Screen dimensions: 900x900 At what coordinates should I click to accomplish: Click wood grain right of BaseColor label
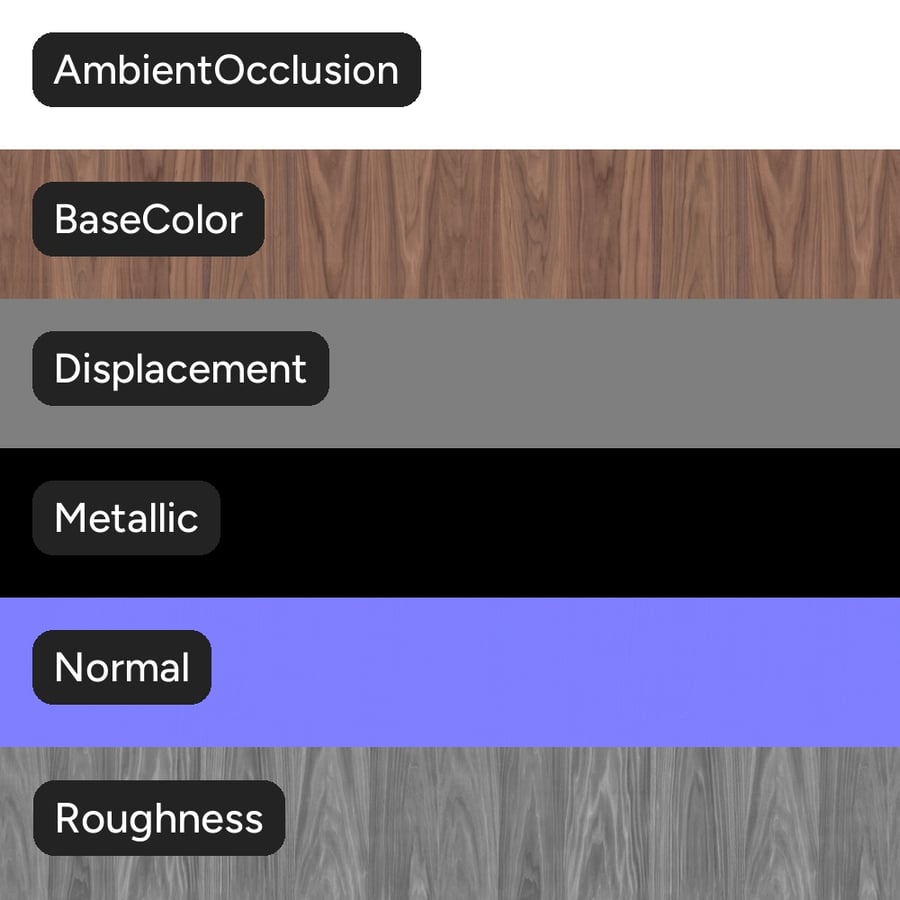(x=582, y=224)
